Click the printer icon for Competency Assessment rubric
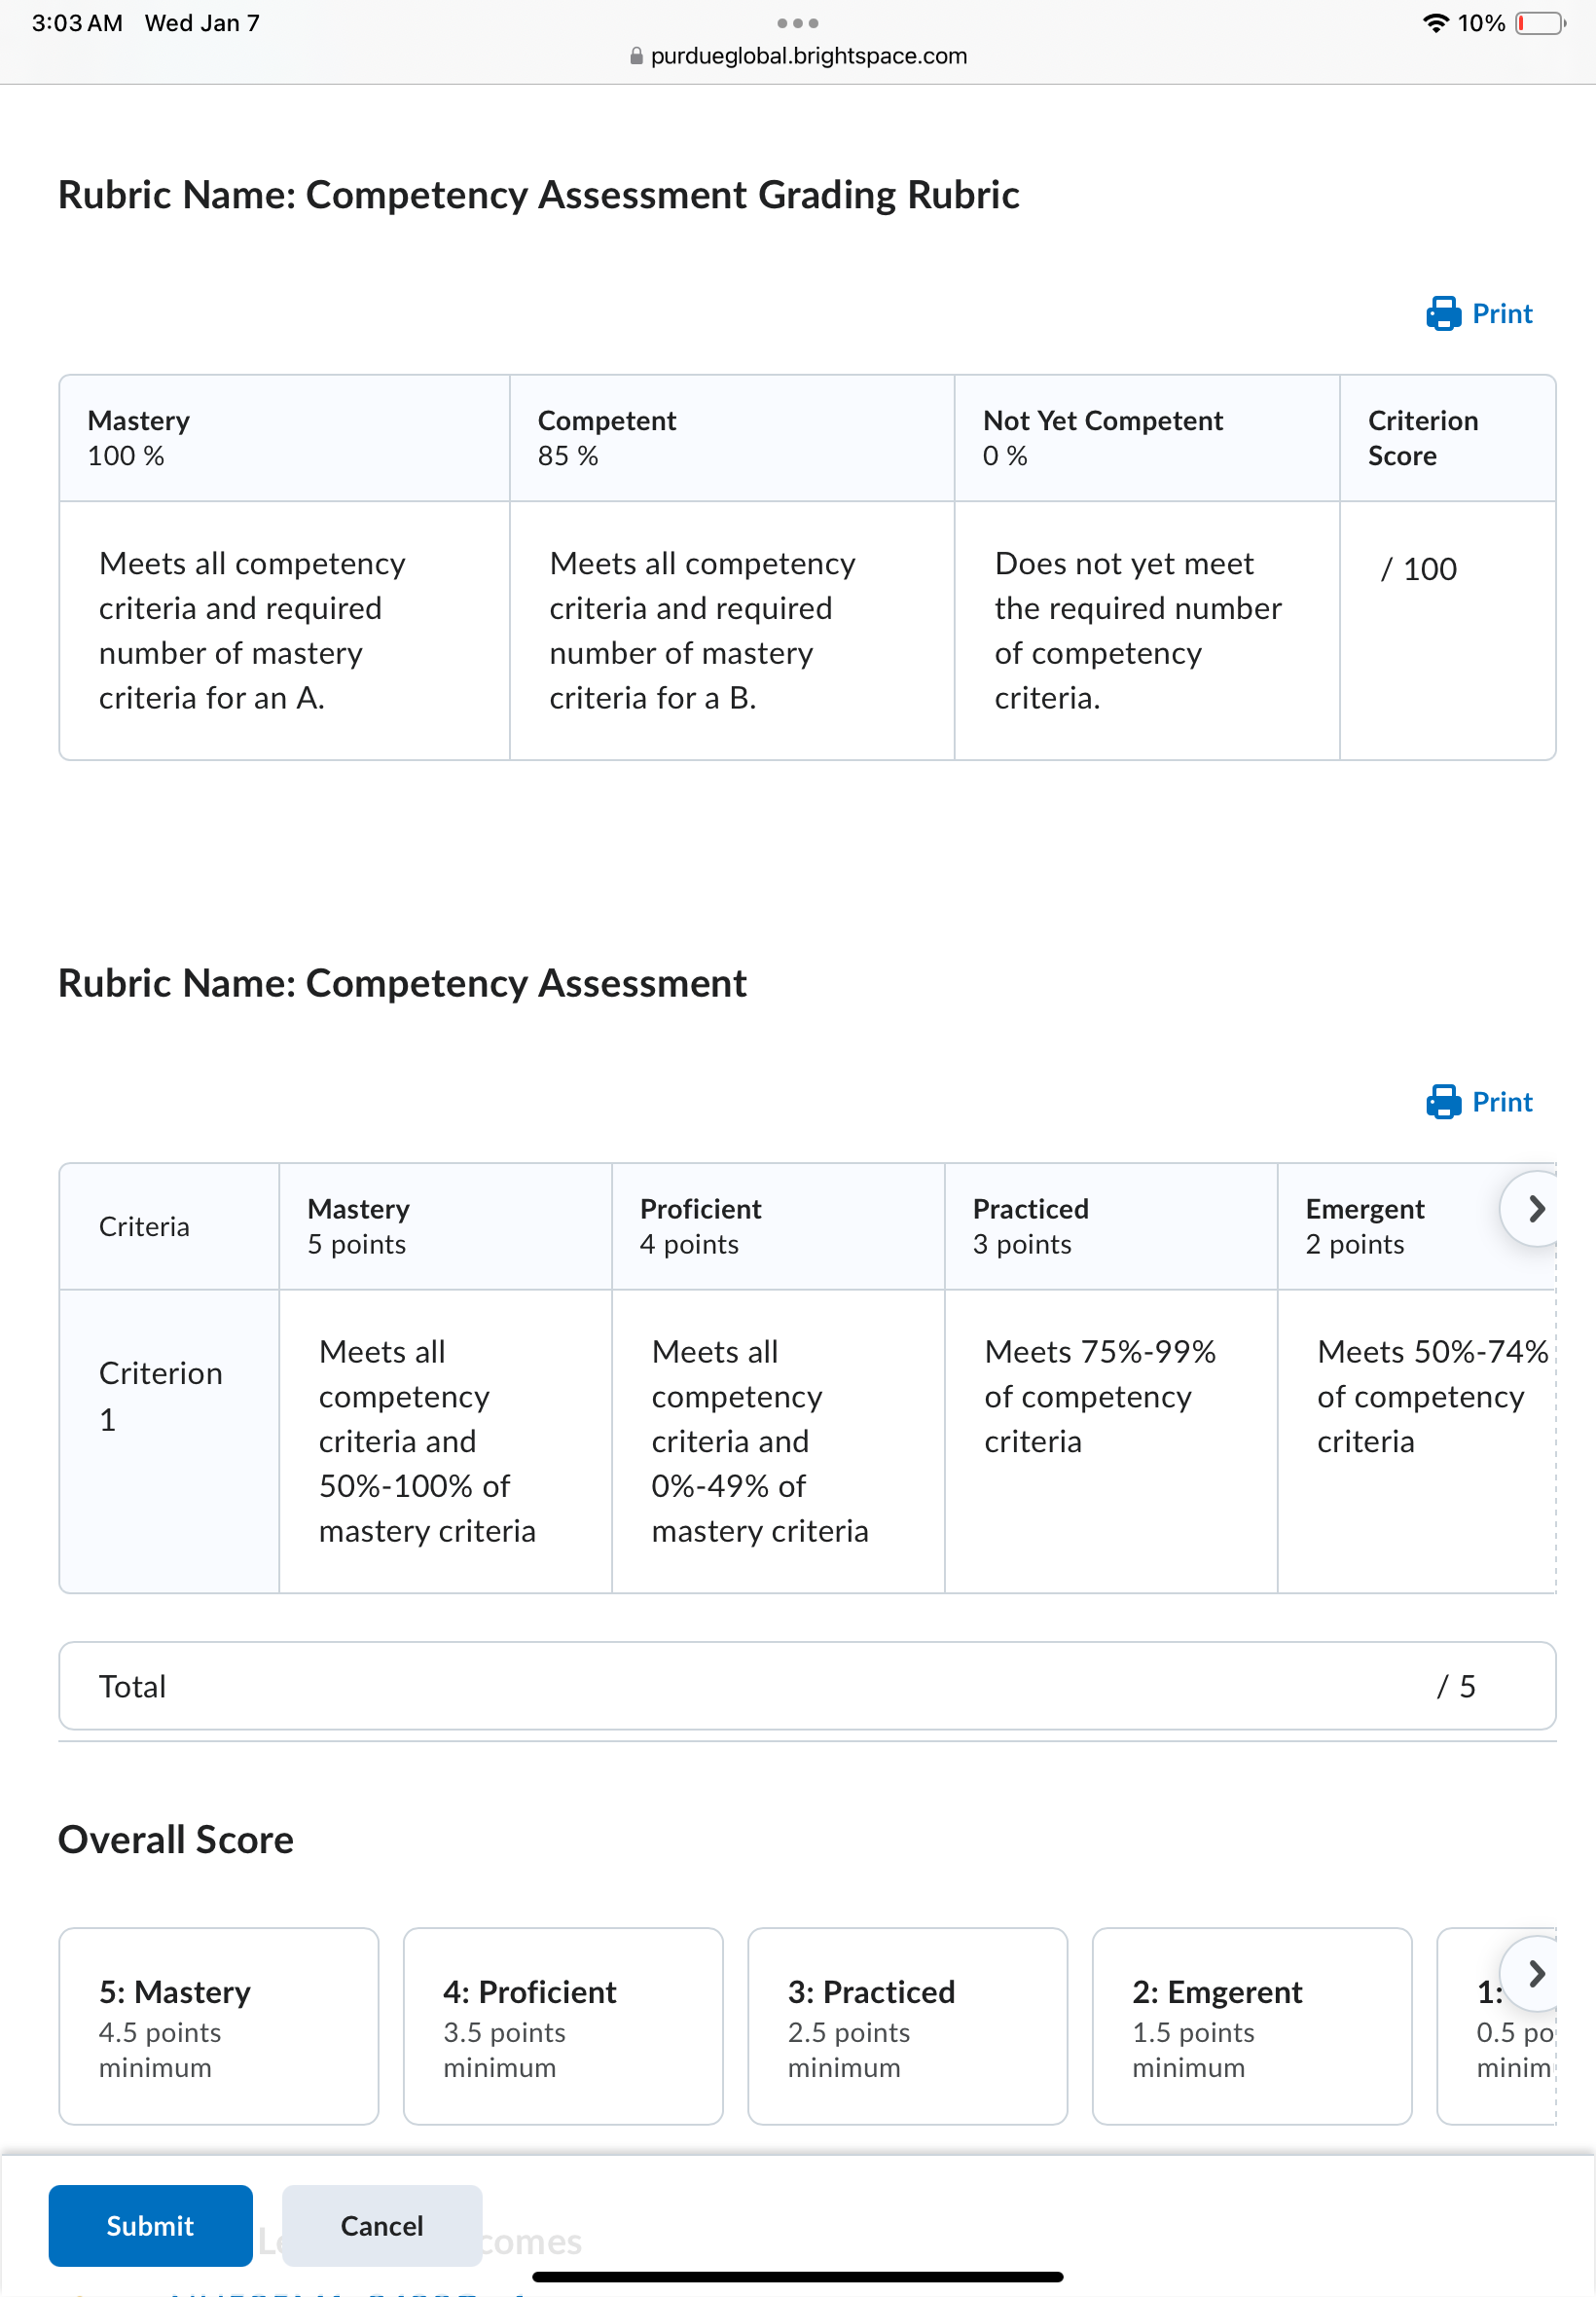Viewport: 1596px width, 2297px height. (1443, 1102)
